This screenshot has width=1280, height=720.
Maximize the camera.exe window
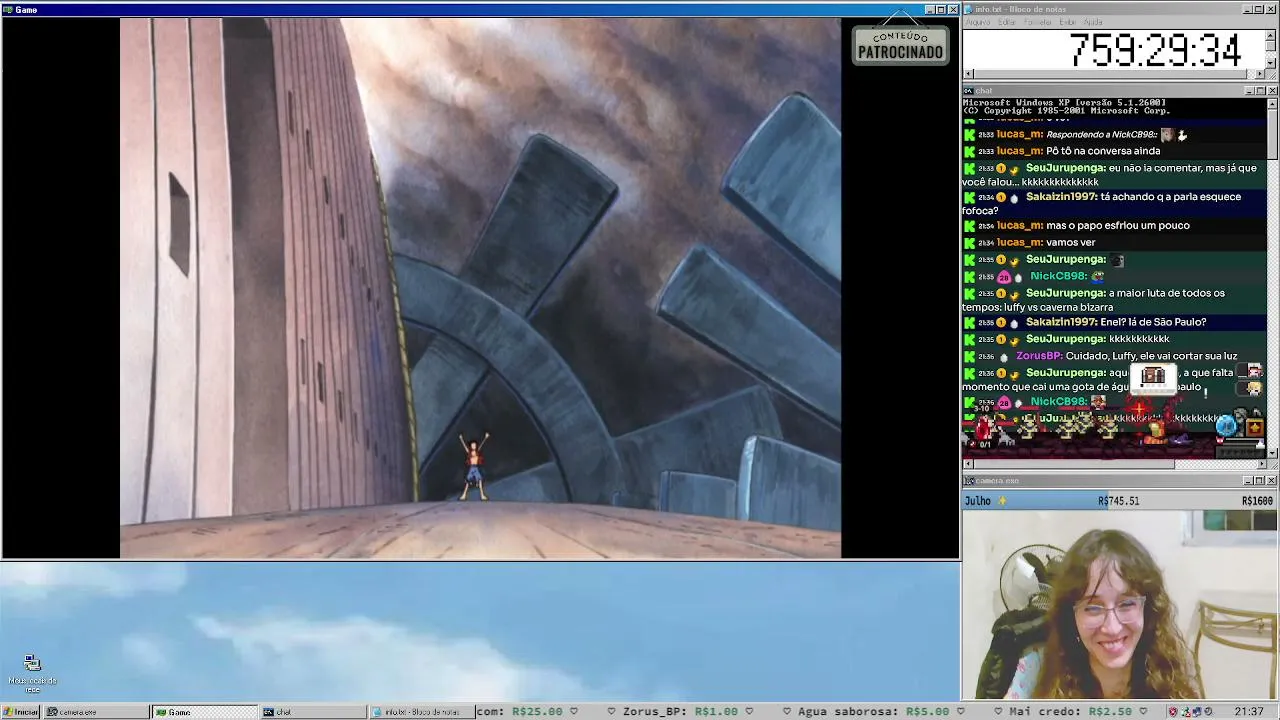point(1260,481)
